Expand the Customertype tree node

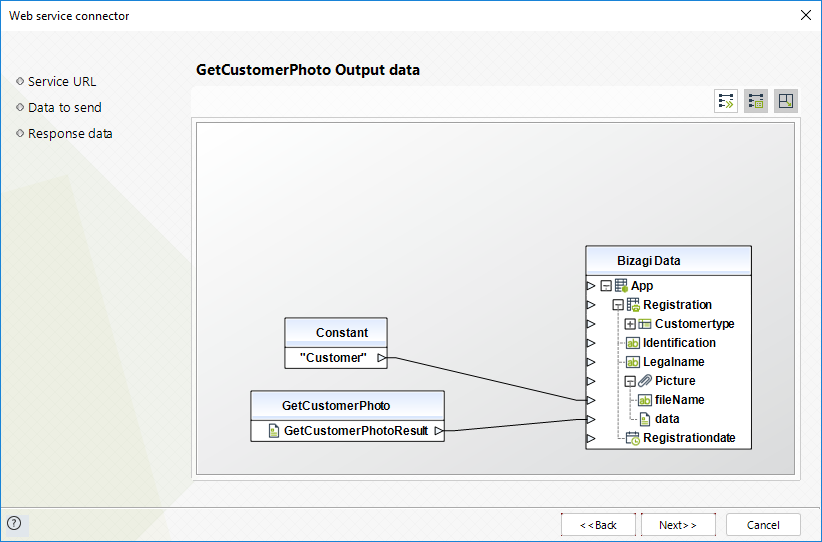pos(630,324)
